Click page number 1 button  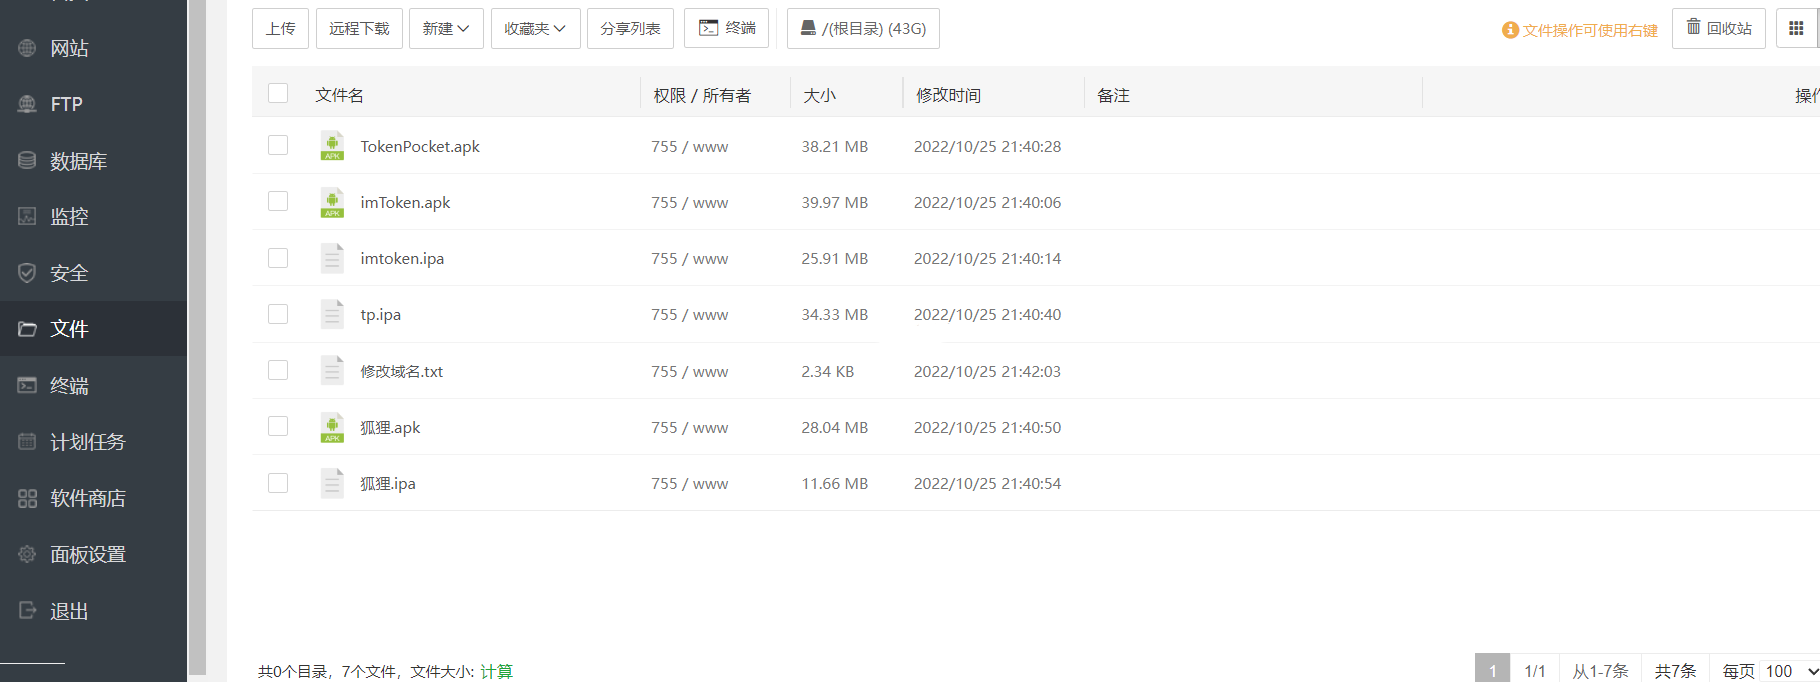pyautogui.click(x=1492, y=670)
